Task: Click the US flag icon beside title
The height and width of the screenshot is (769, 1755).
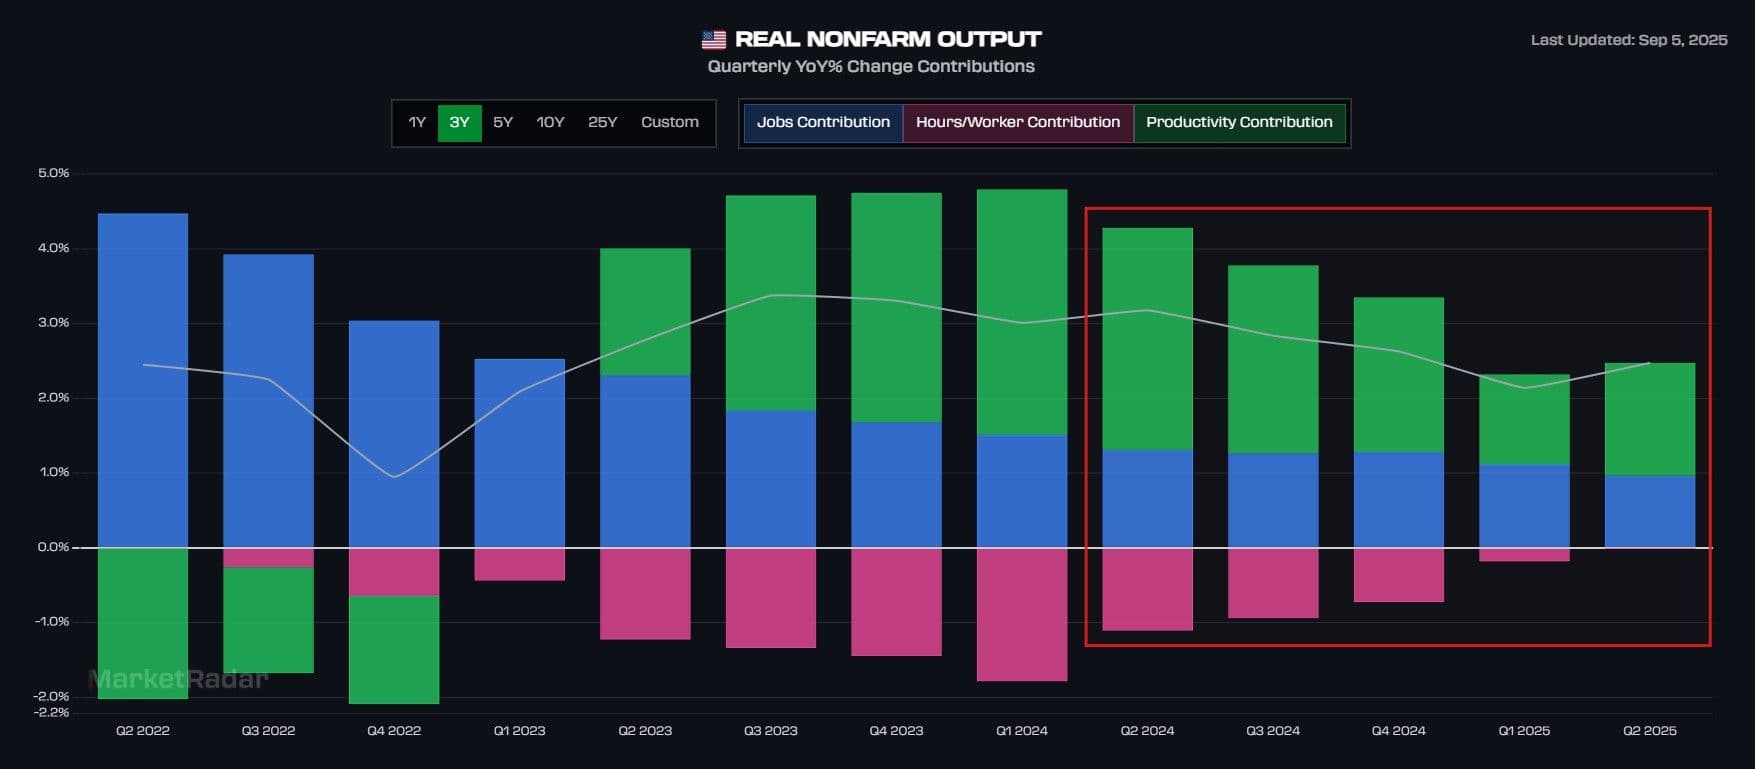Action: tap(713, 40)
